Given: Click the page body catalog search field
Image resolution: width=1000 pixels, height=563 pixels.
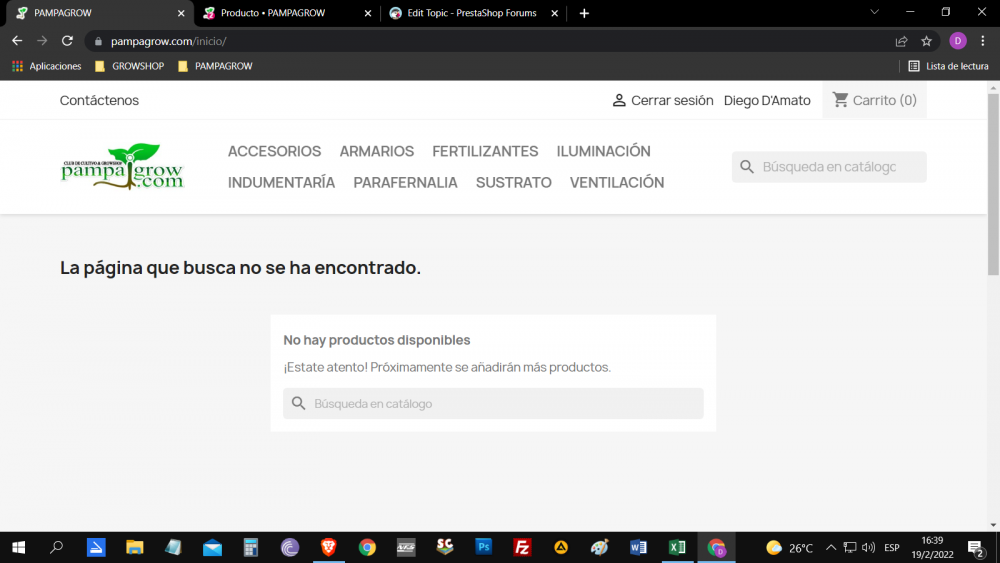Looking at the screenshot, I should pos(493,404).
